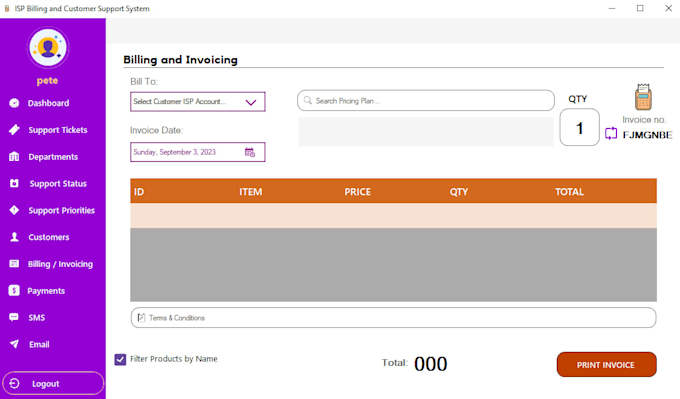
Task: Click the Logout arrow icon
Action: pyautogui.click(x=14, y=383)
